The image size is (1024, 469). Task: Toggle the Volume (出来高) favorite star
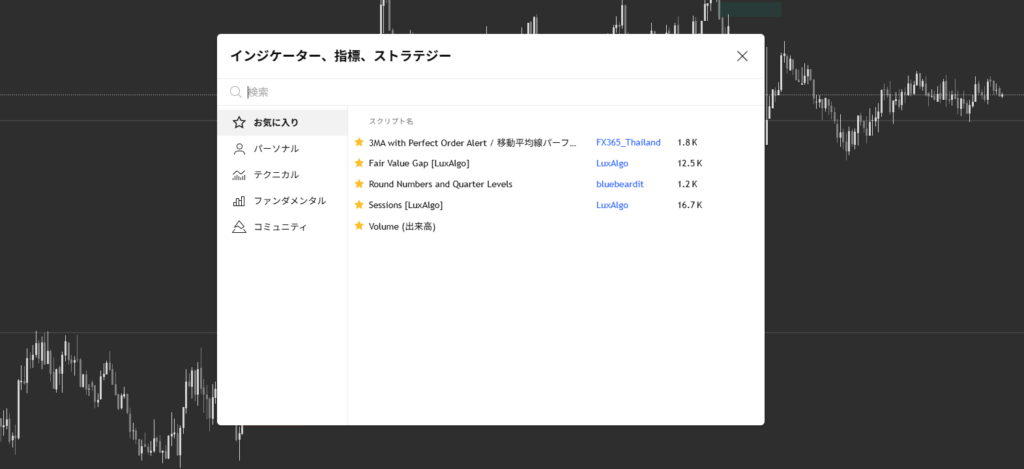359,226
